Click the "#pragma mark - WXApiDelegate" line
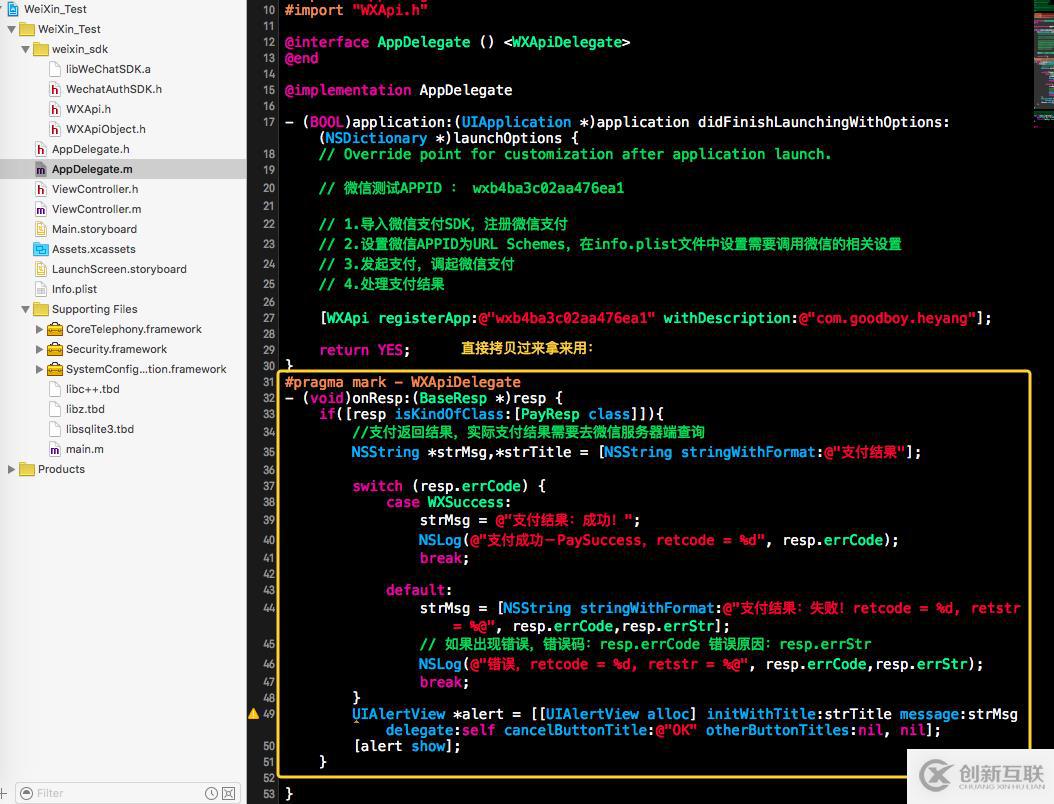This screenshot has height=804, width=1054. click(x=403, y=383)
